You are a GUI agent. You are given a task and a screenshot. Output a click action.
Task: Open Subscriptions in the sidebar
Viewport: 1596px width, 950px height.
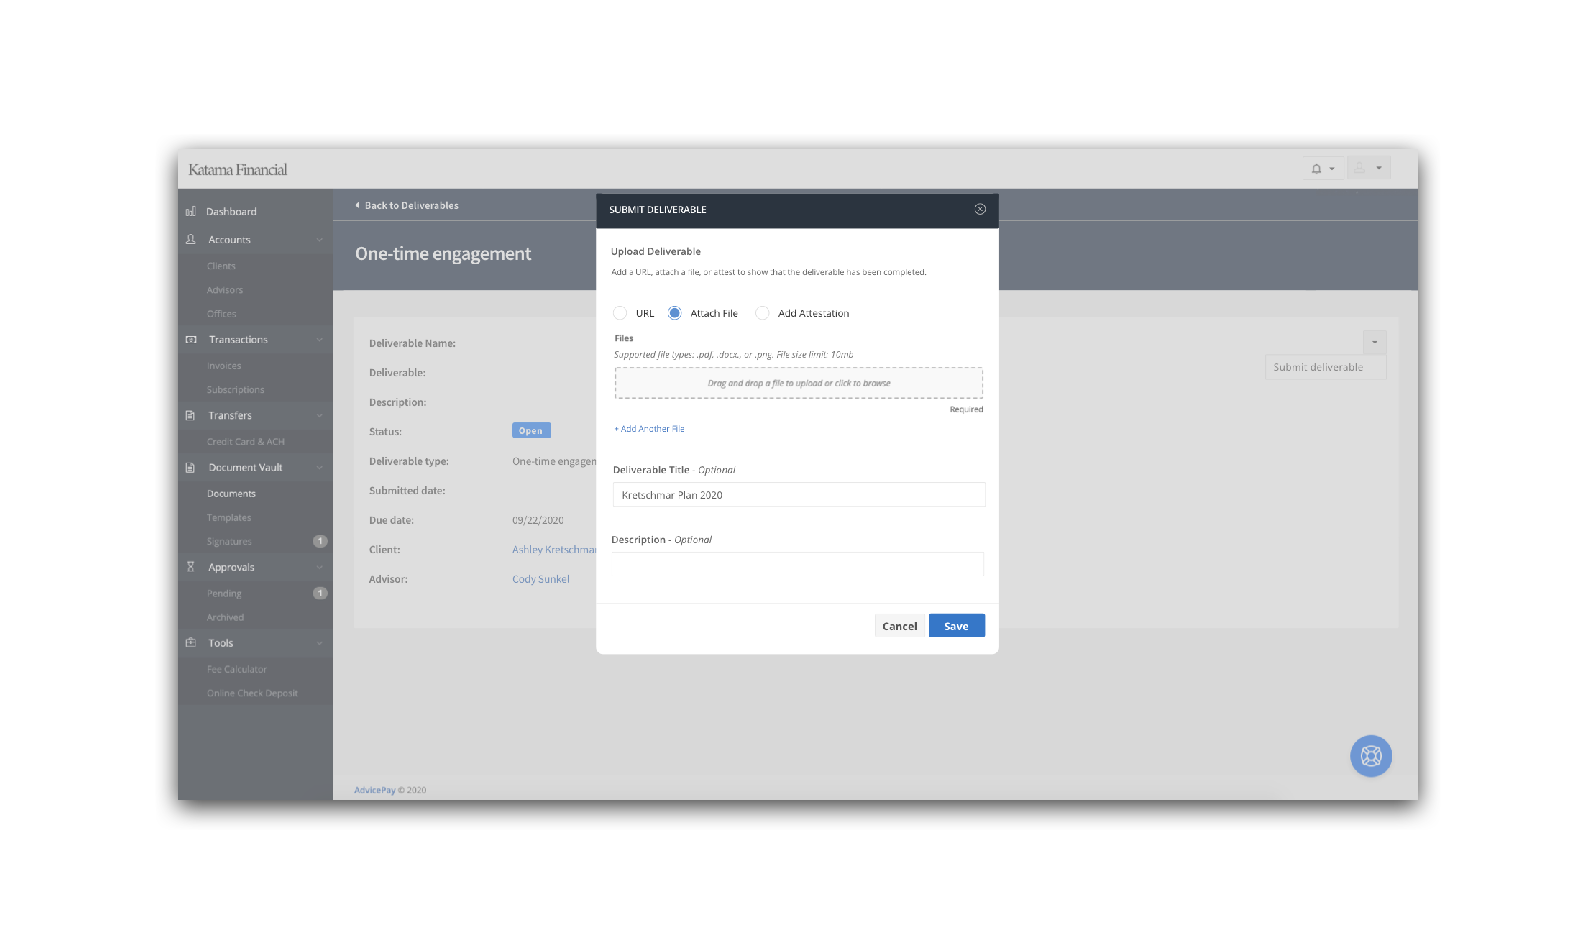(235, 390)
